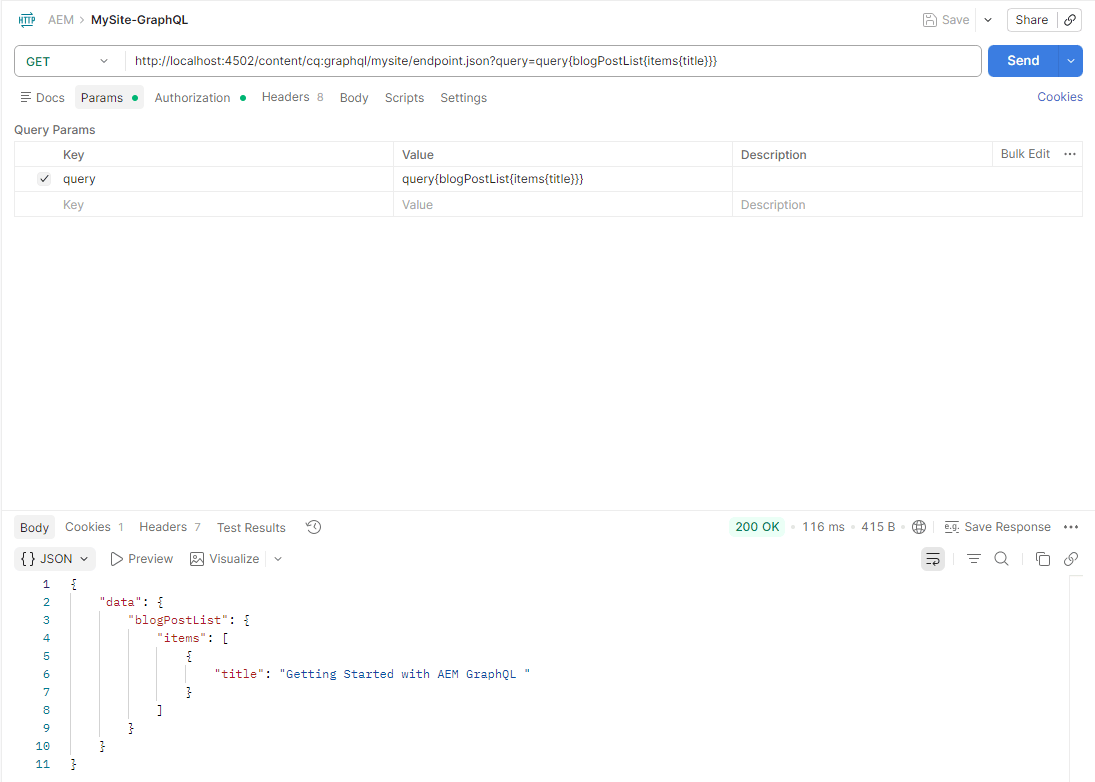Open the Visualize response view
The image size is (1095, 782).
225,559
